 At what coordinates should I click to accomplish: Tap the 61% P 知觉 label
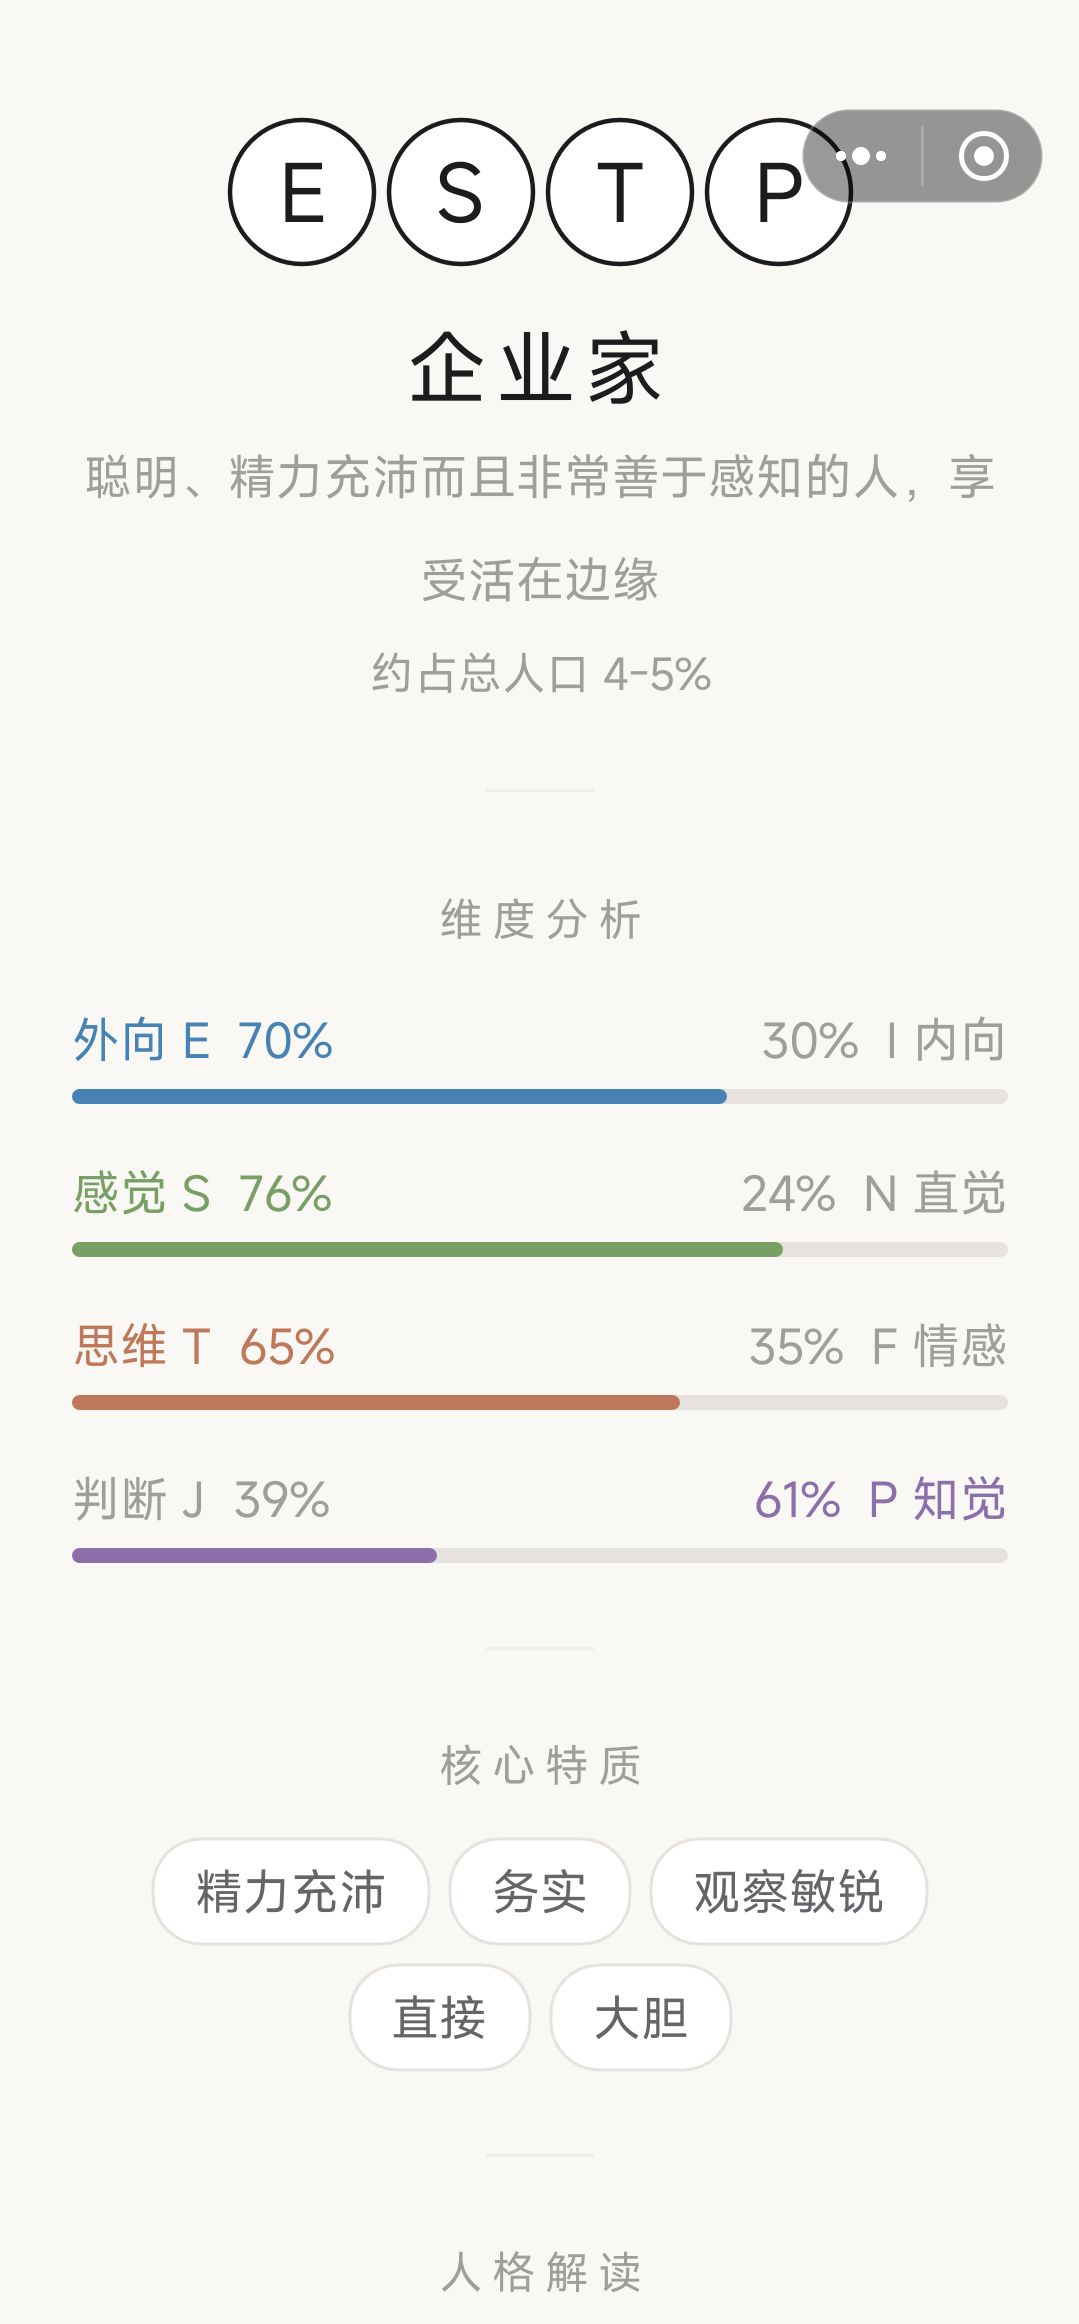[880, 1500]
